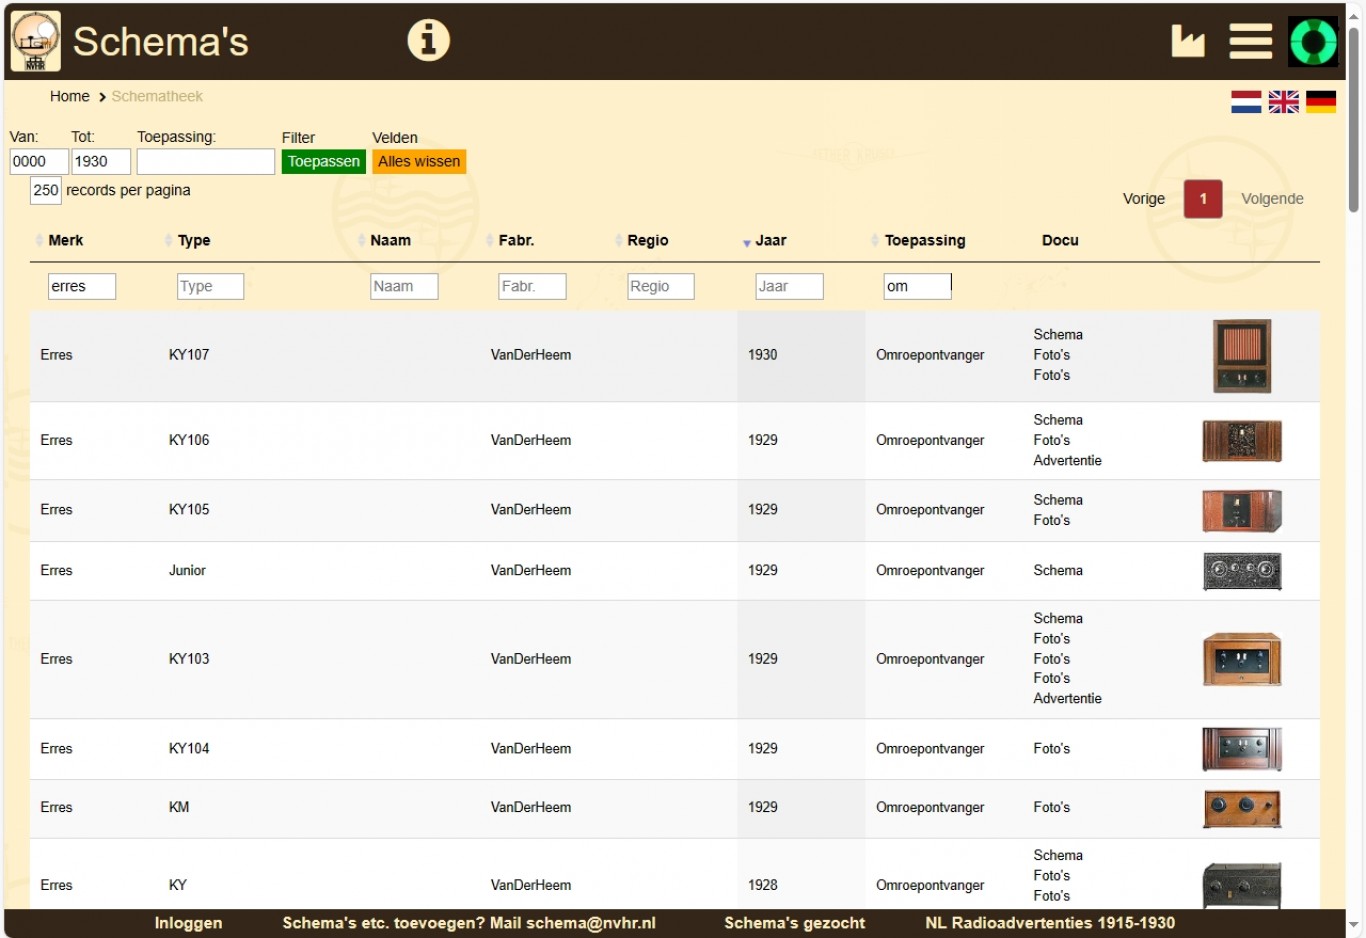The image size is (1366, 938).
Task: Click the Tot year input field
Action: (101, 161)
